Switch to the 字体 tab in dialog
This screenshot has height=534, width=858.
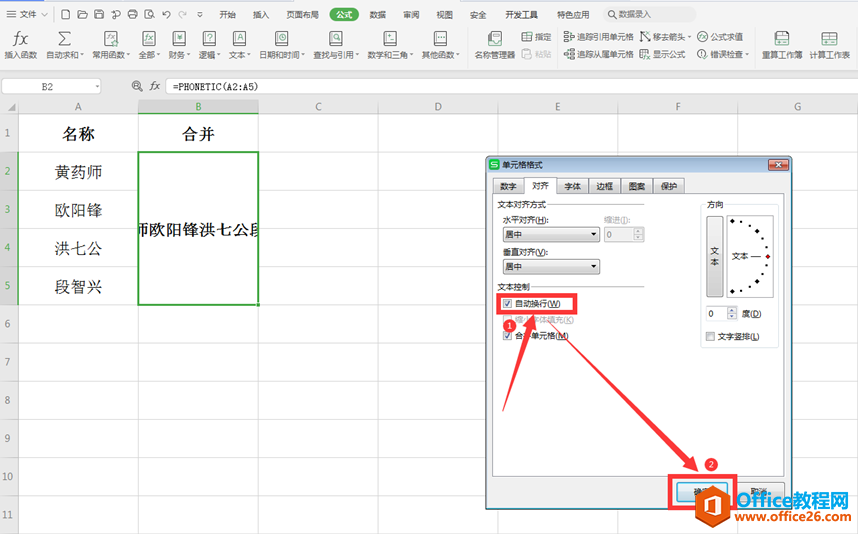click(x=572, y=186)
